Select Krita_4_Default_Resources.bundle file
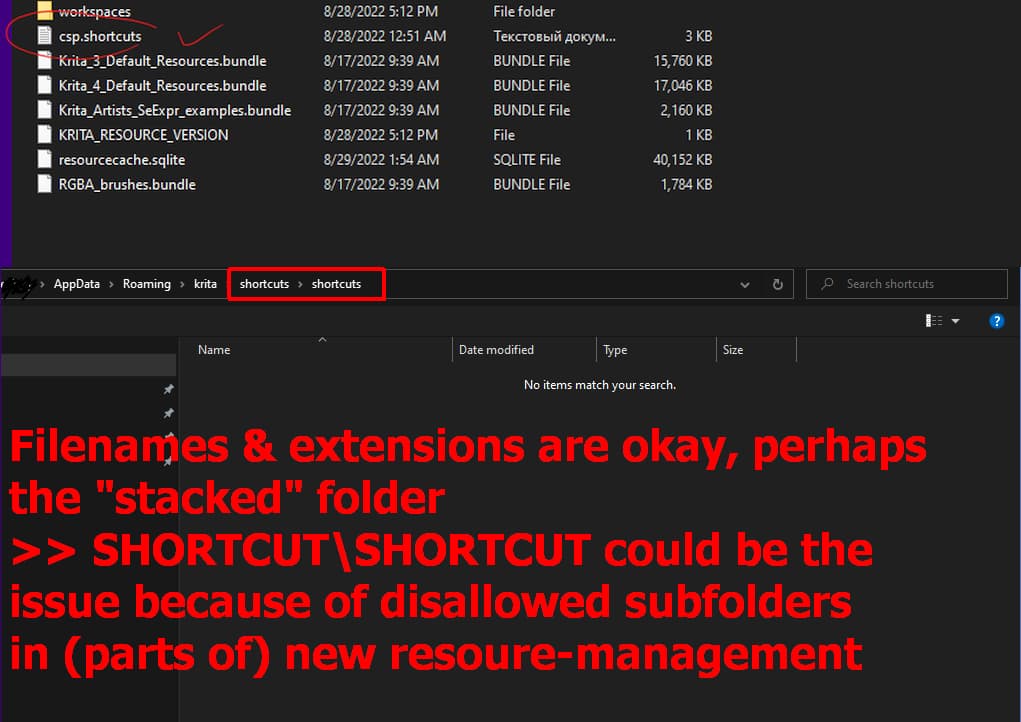 162,86
